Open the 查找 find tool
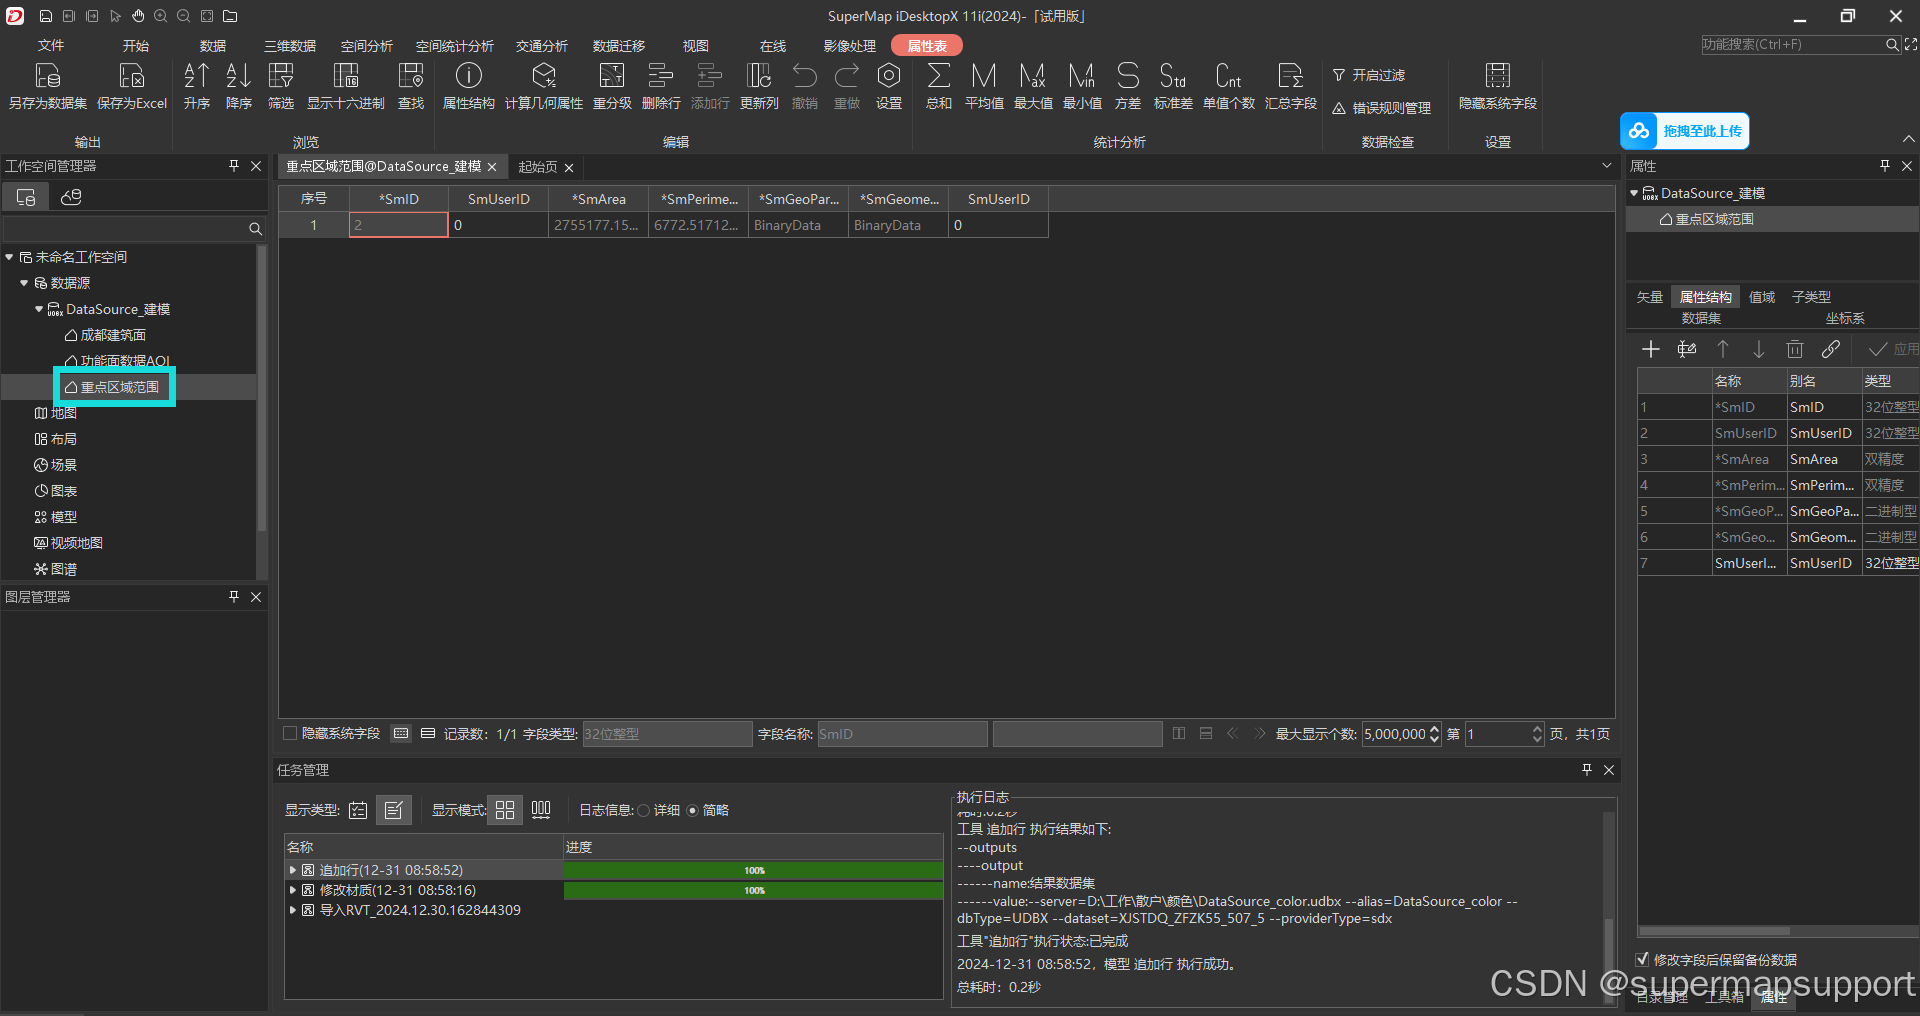 (x=411, y=76)
